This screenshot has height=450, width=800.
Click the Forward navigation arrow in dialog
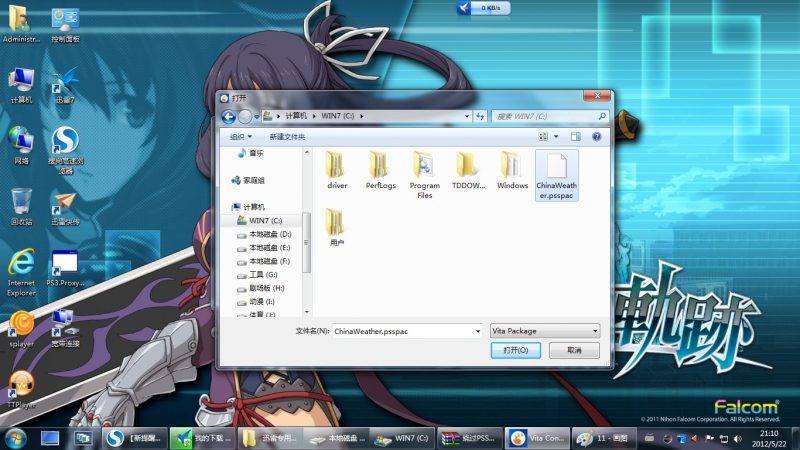click(x=245, y=117)
